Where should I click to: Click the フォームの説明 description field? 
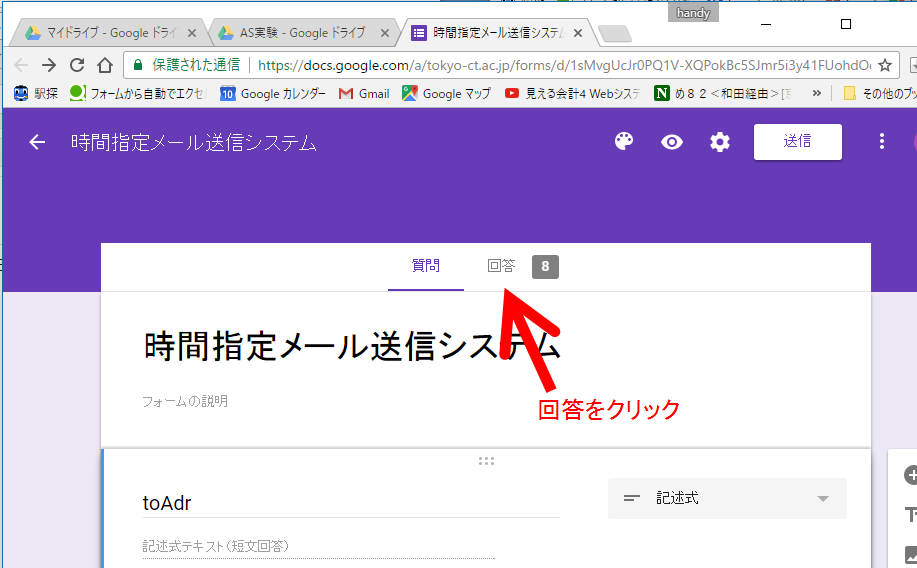[x=185, y=401]
